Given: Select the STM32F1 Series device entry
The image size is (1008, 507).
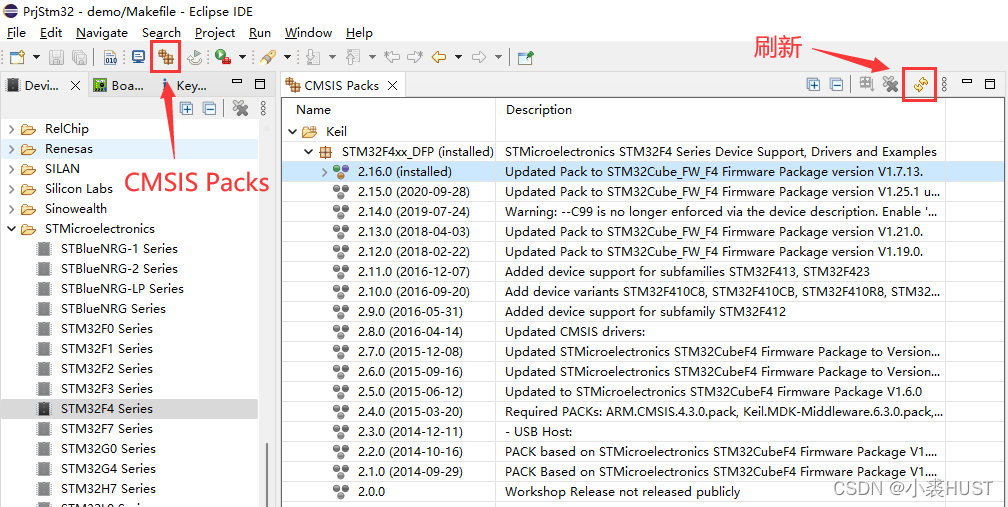Looking at the screenshot, I should (x=107, y=349).
